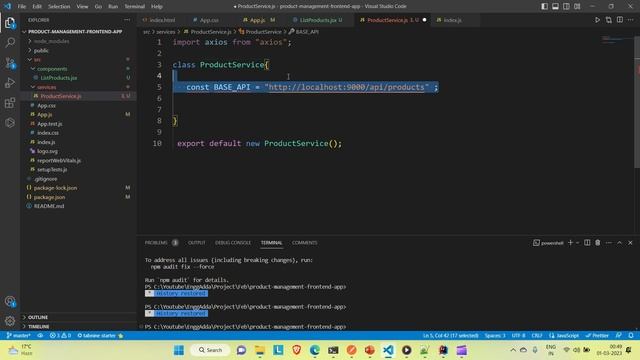The image size is (640, 360).
Task: Switch to the ListProducts.jsx editor tab
Action: (x=320, y=20)
